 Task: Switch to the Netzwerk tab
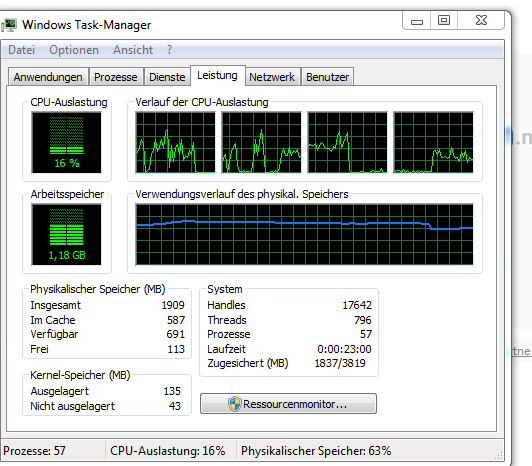click(x=272, y=77)
